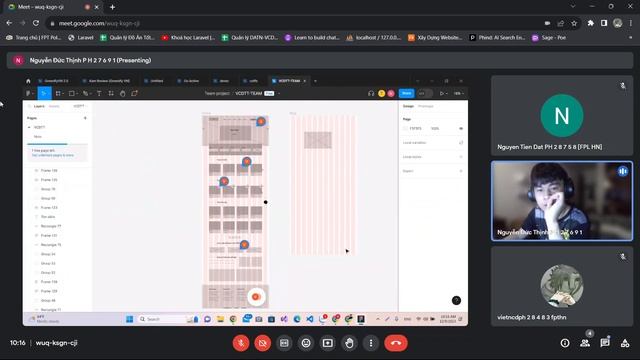640x360 pixels.
Task: Open Learn to build chat bookmark
Action: 312,38
